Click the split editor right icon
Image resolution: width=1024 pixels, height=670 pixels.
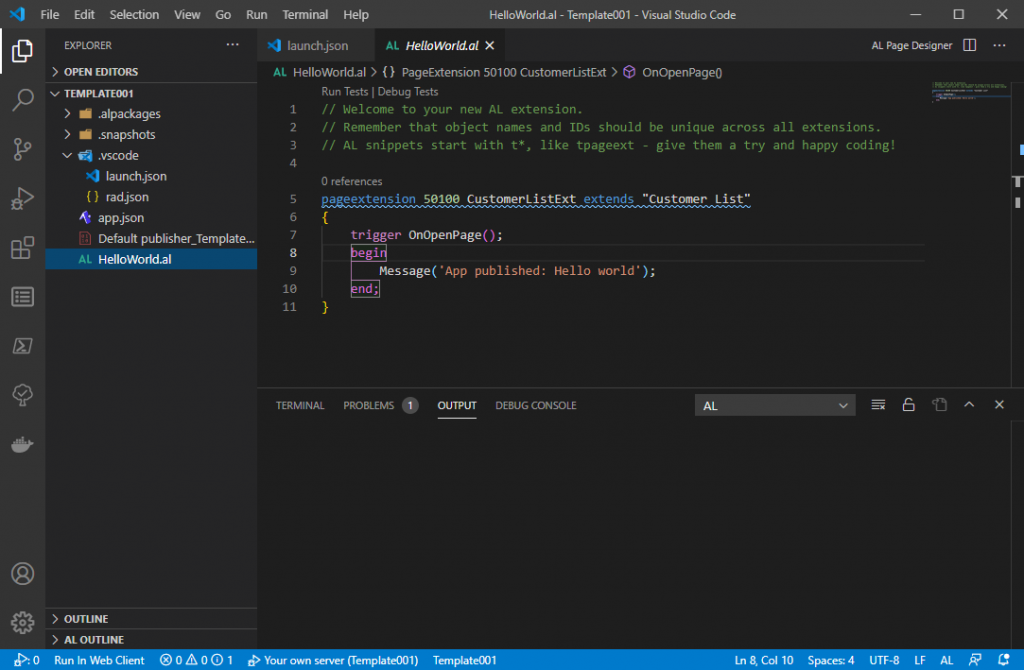(970, 45)
